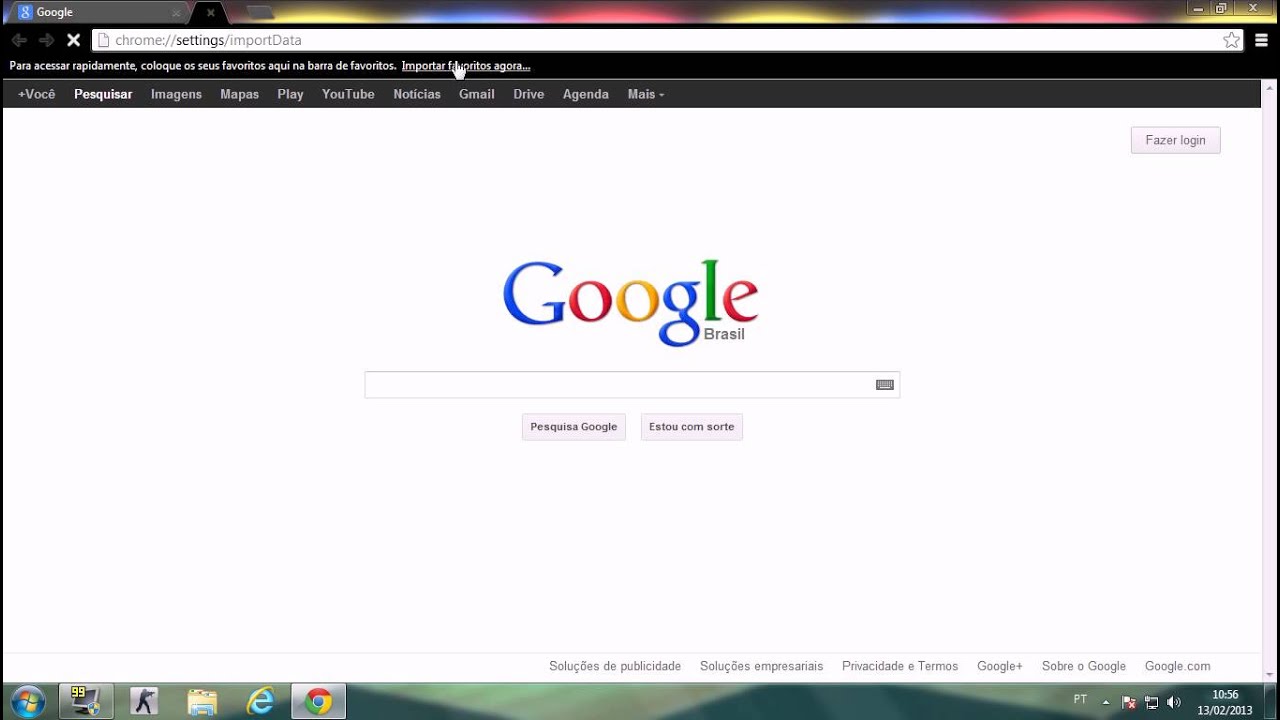Open the Counter-Strike taskbar icon
Image resolution: width=1280 pixels, height=720 pixels.
pyautogui.click(x=145, y=702)
